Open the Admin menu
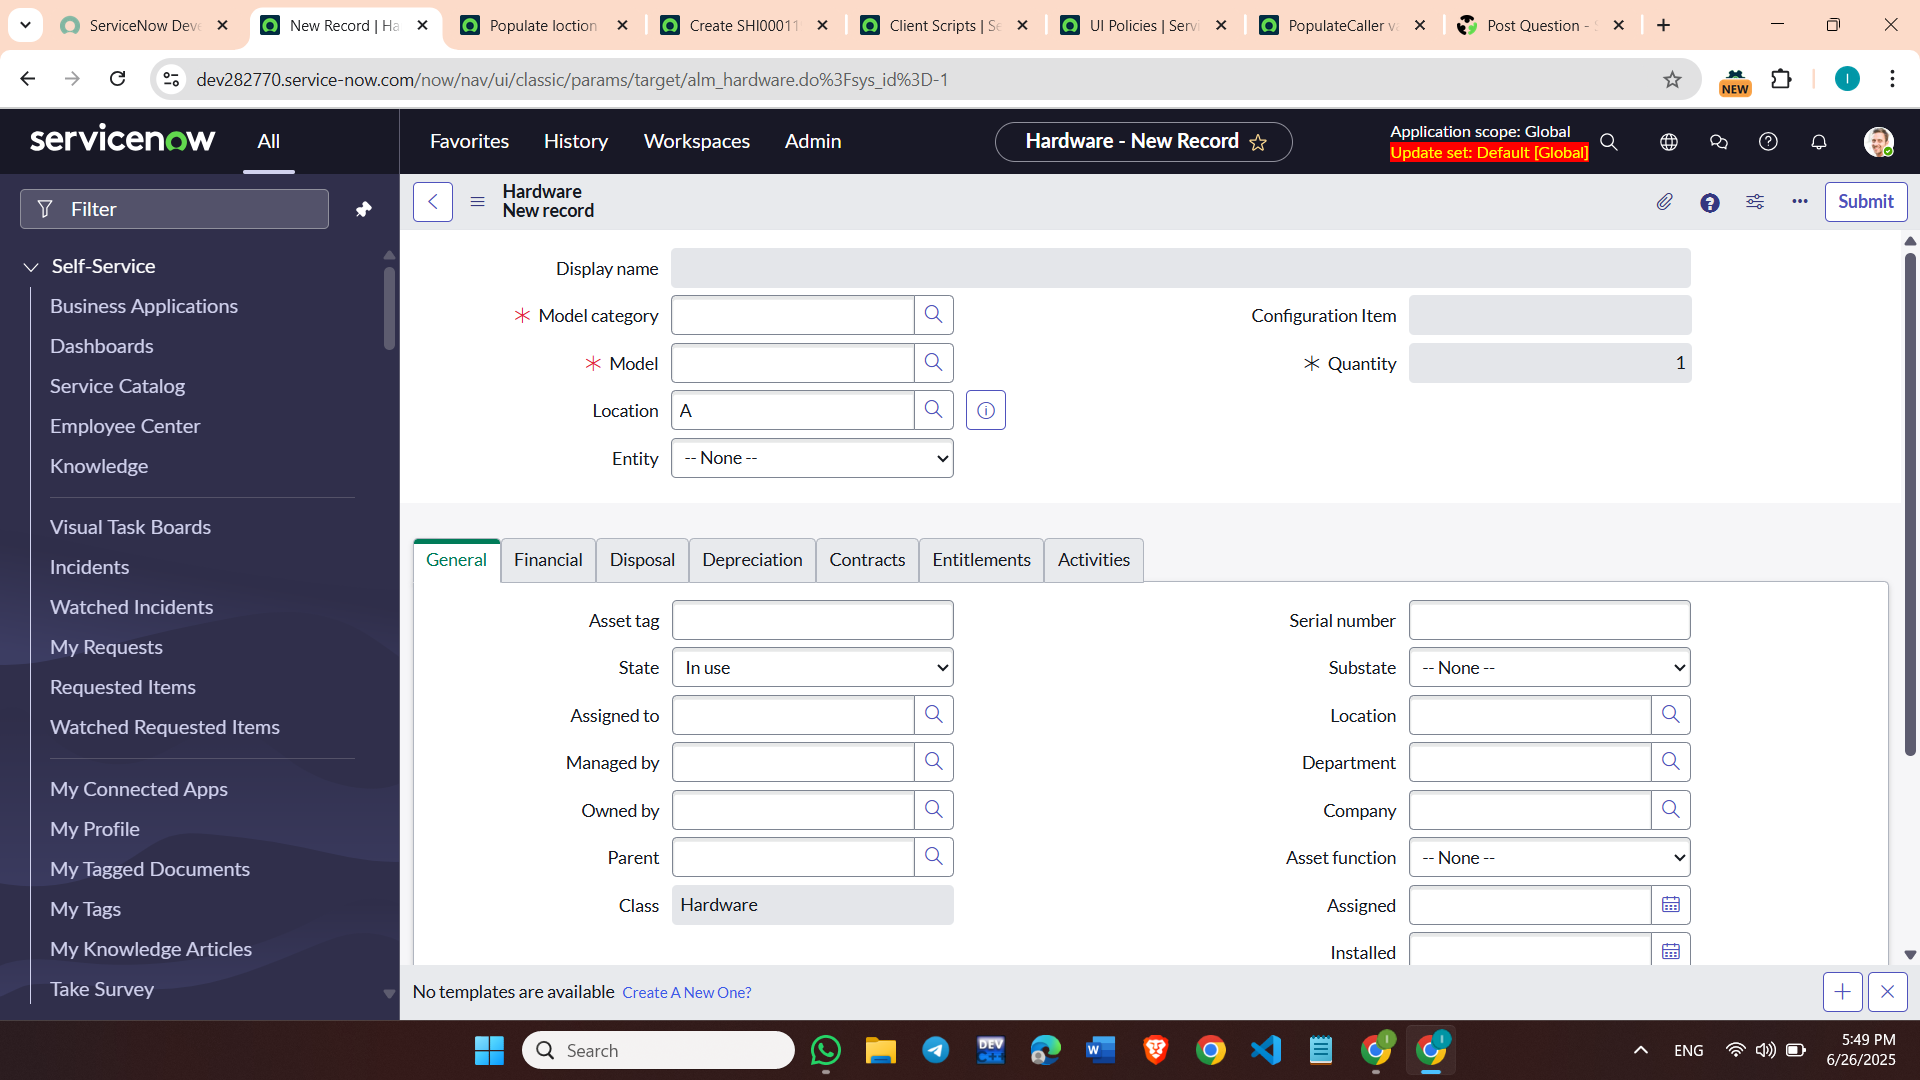Image resolution: width=1920 pixels, height=1080 pixels. [x=813, y=142]
